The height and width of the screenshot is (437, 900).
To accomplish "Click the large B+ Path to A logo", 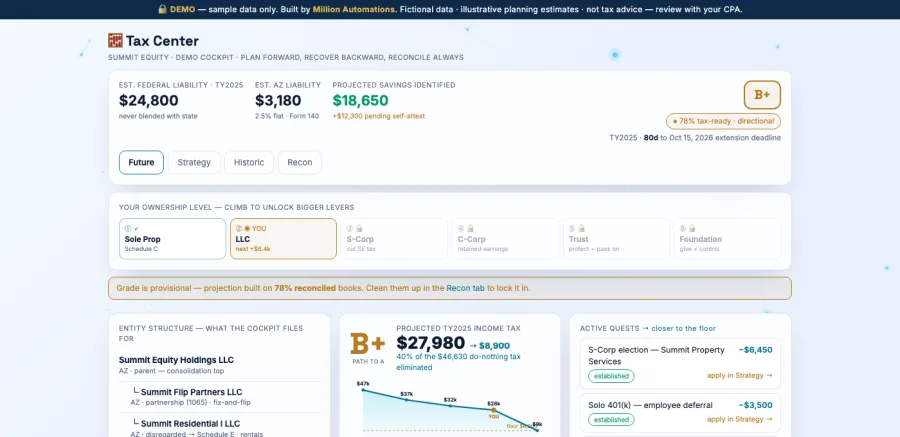I will tap(368, 344).
